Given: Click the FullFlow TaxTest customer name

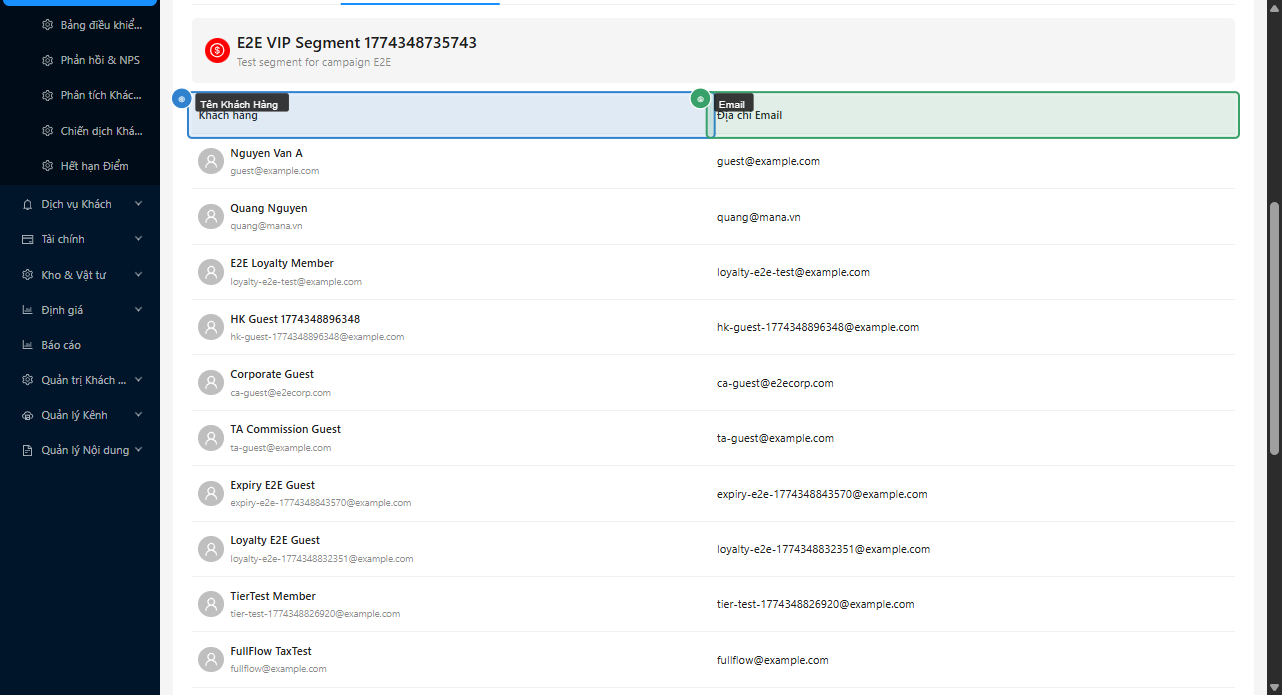Looking at the screenshot, I should tap(270, 651).
